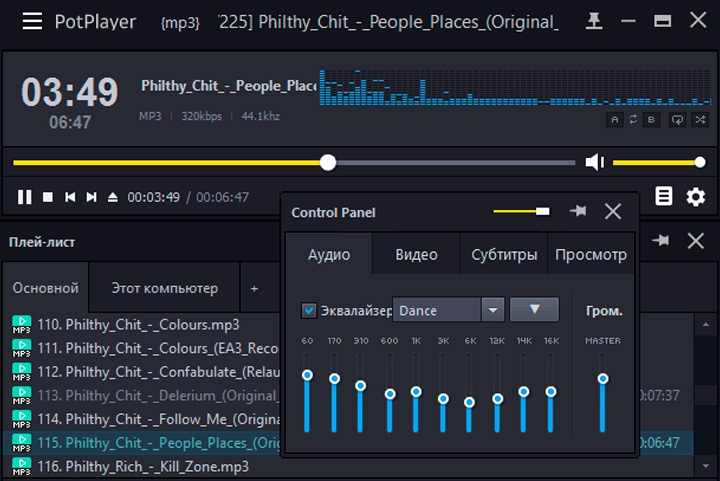Switch to the Субтитры tab
This screenshot has width=720, height=481.
pos(505,255)
